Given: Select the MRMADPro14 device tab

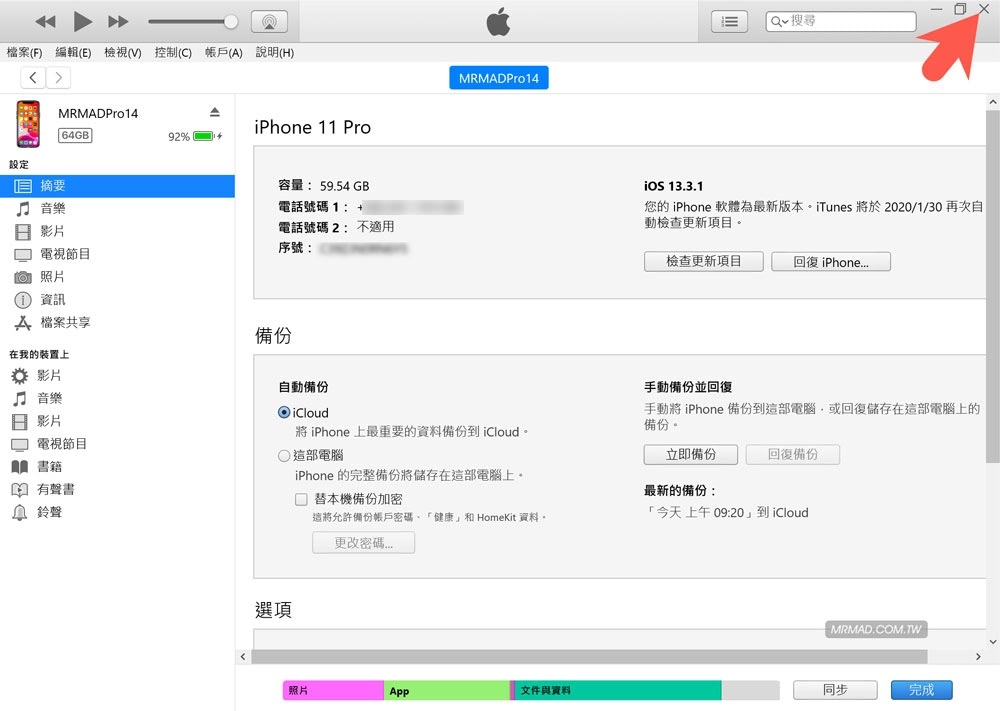Looking at the screenshot, I should [x=499, y=78].
